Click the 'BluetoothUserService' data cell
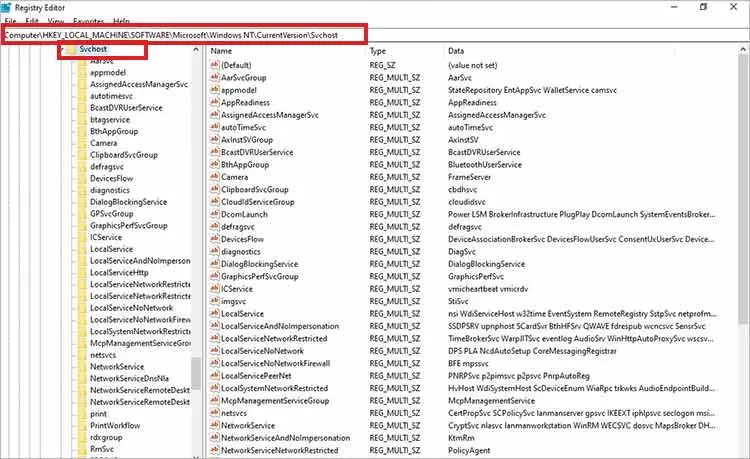 point(485,164)
